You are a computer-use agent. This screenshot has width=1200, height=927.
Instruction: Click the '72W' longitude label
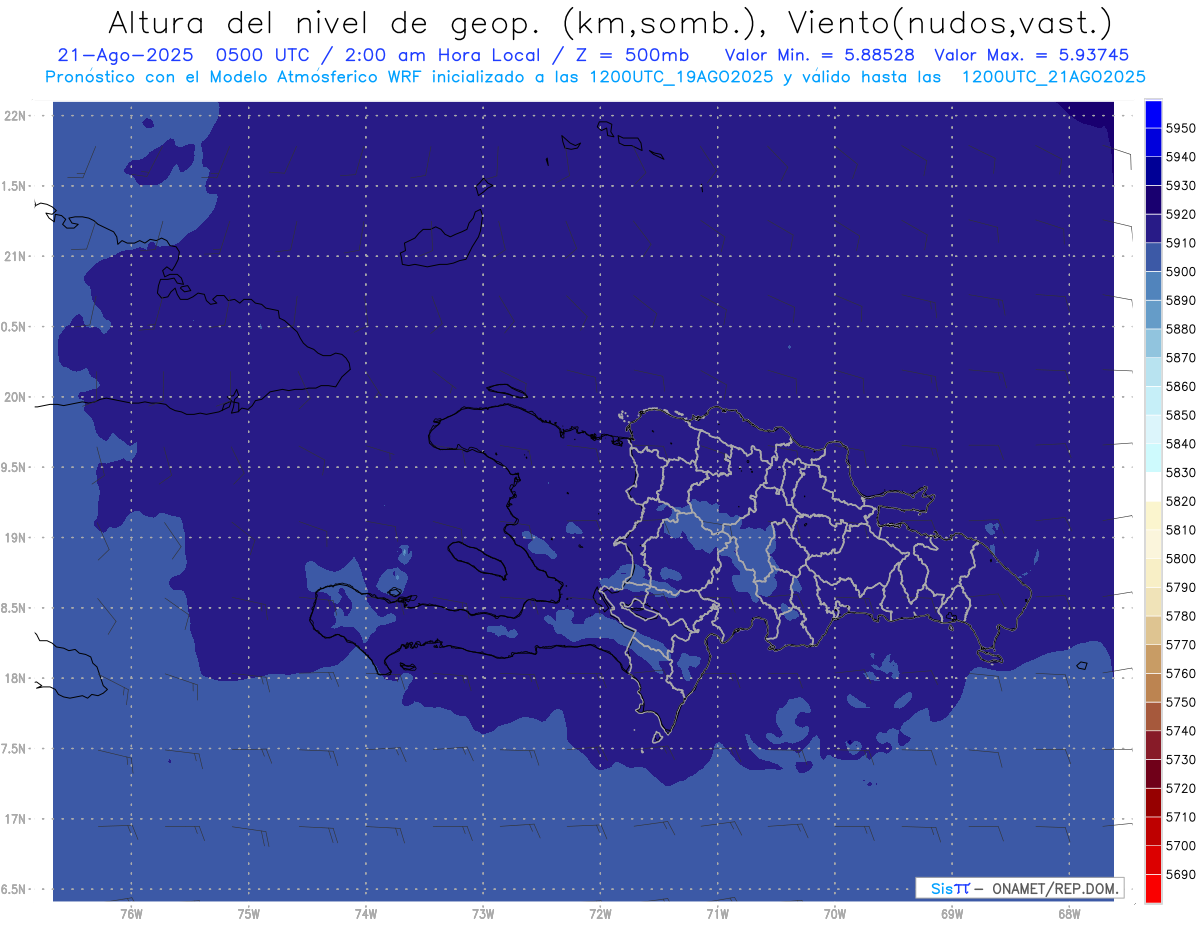(600, 913)
